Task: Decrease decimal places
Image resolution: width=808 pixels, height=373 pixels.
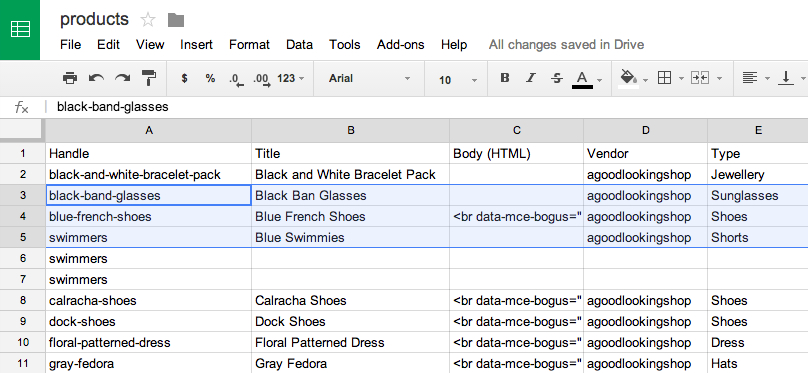Action: [237, 79]
